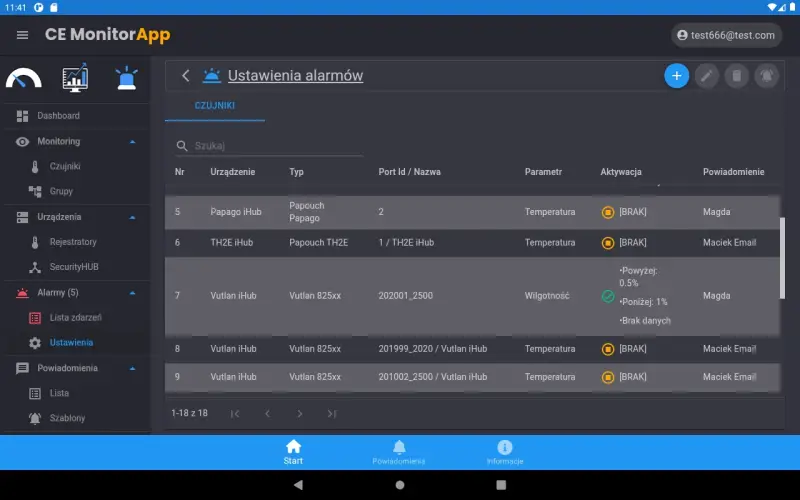Open Powiadomienia in bottom navigation bar
800x500 pixels.
point(399,452)
